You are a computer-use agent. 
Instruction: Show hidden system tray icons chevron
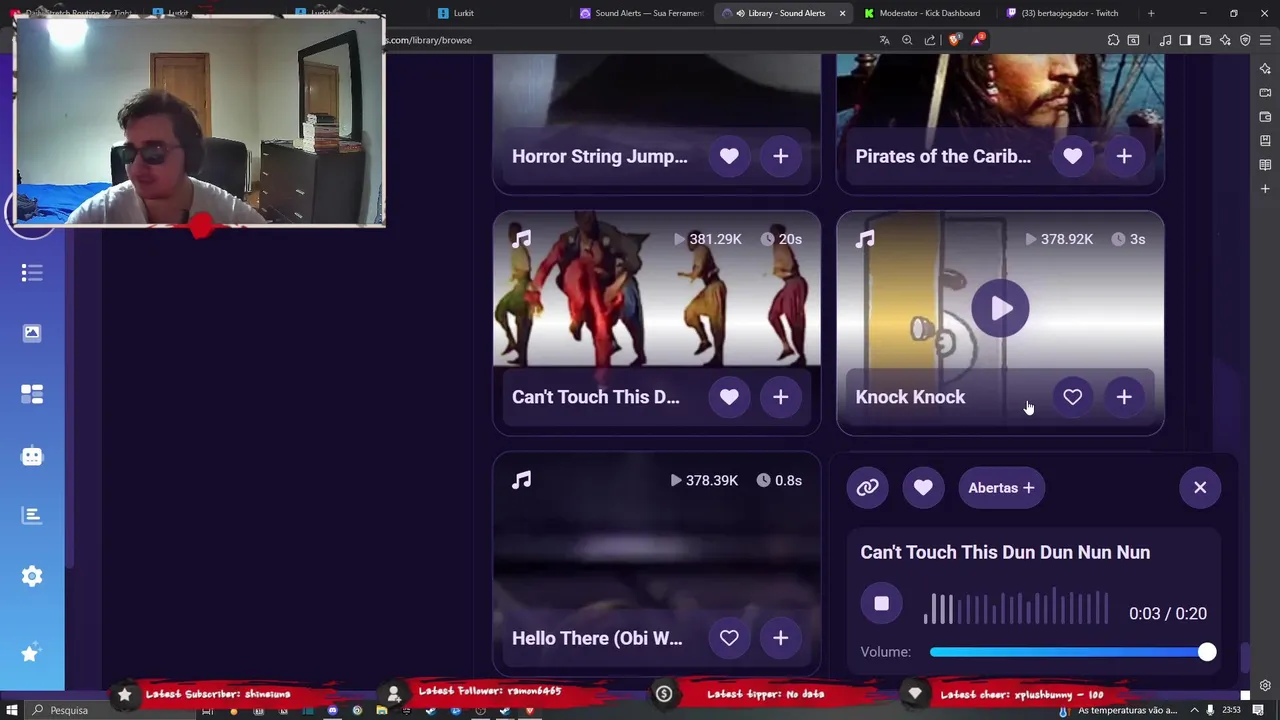pos(1193,710)
